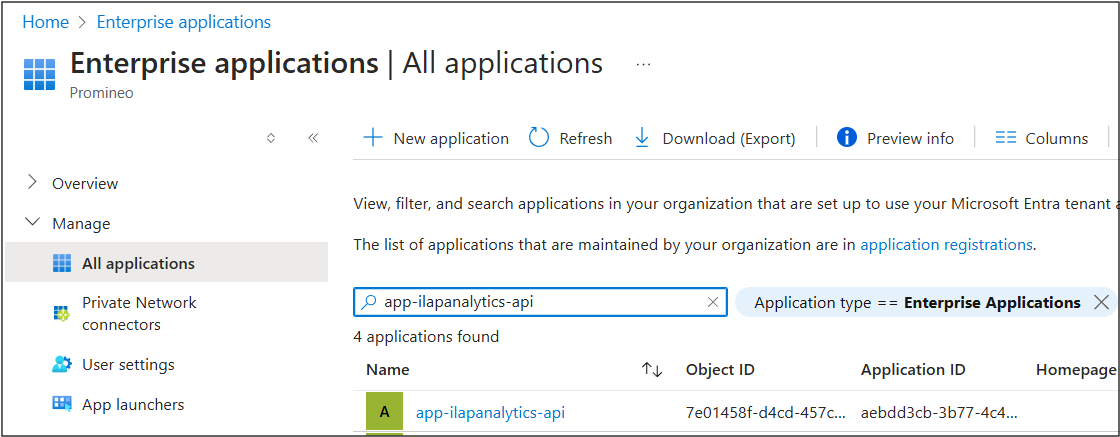This screenshot has height=437, width=1120.
Task: Open the Home breadcrumb link
Action: 46,22
